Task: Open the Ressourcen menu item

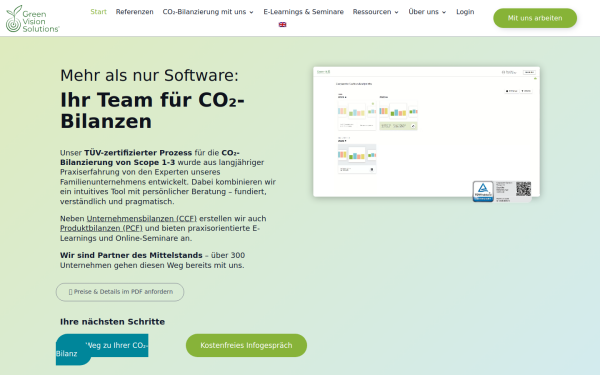Action: coord(372,12)
